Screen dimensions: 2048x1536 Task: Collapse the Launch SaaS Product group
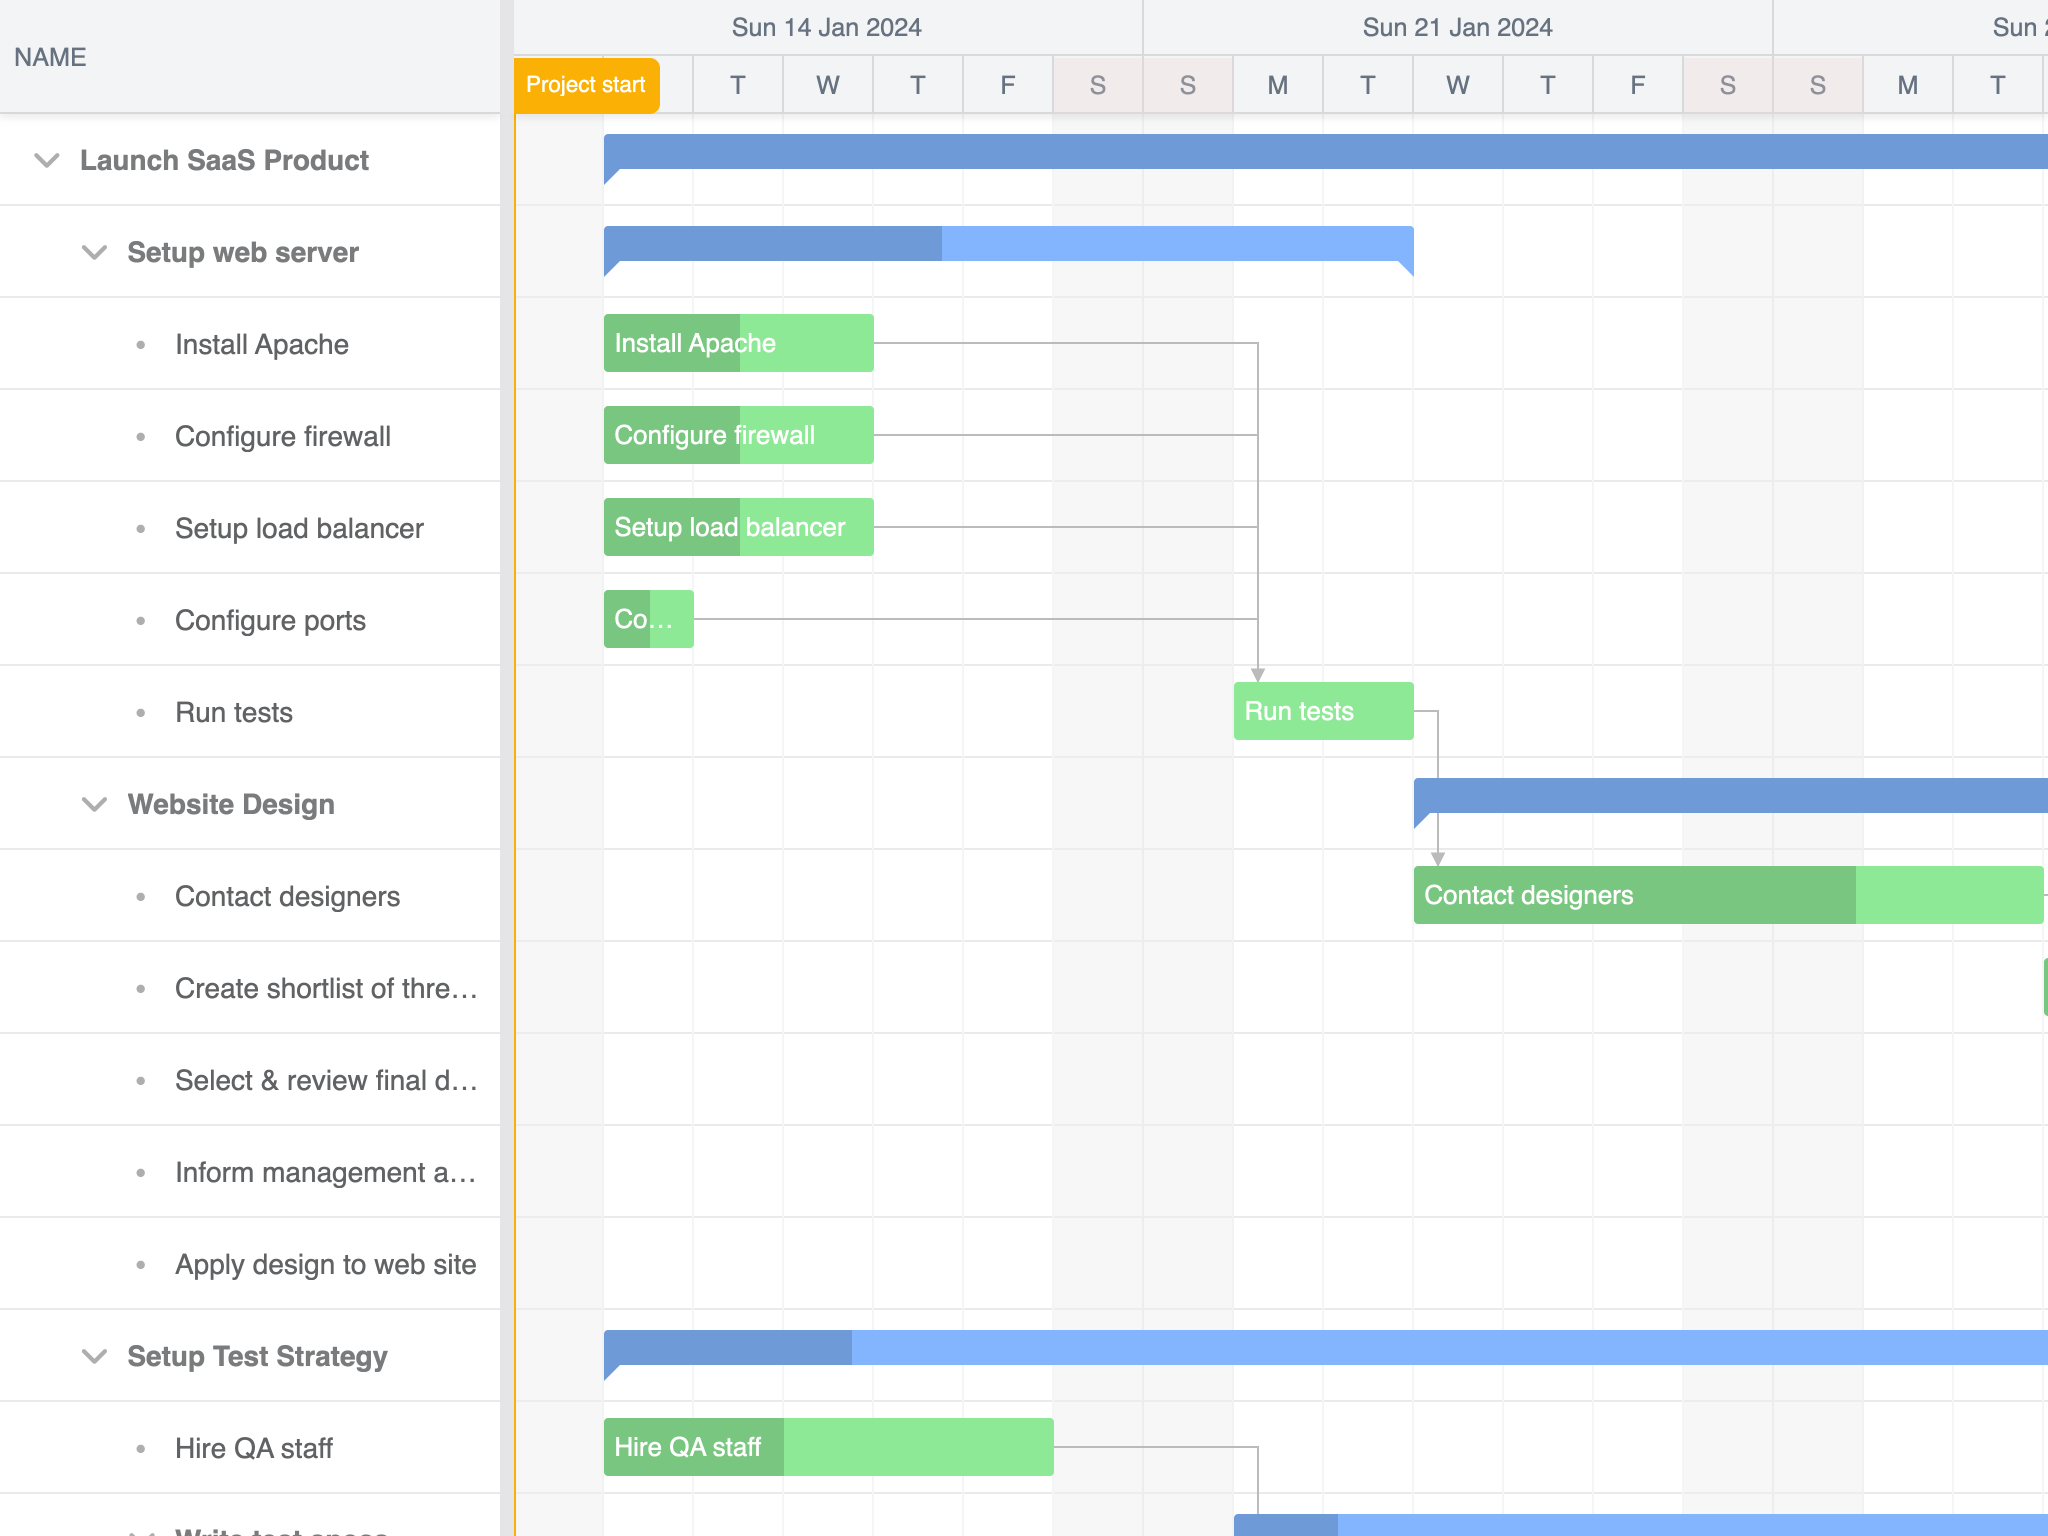[x=44, y=160]
